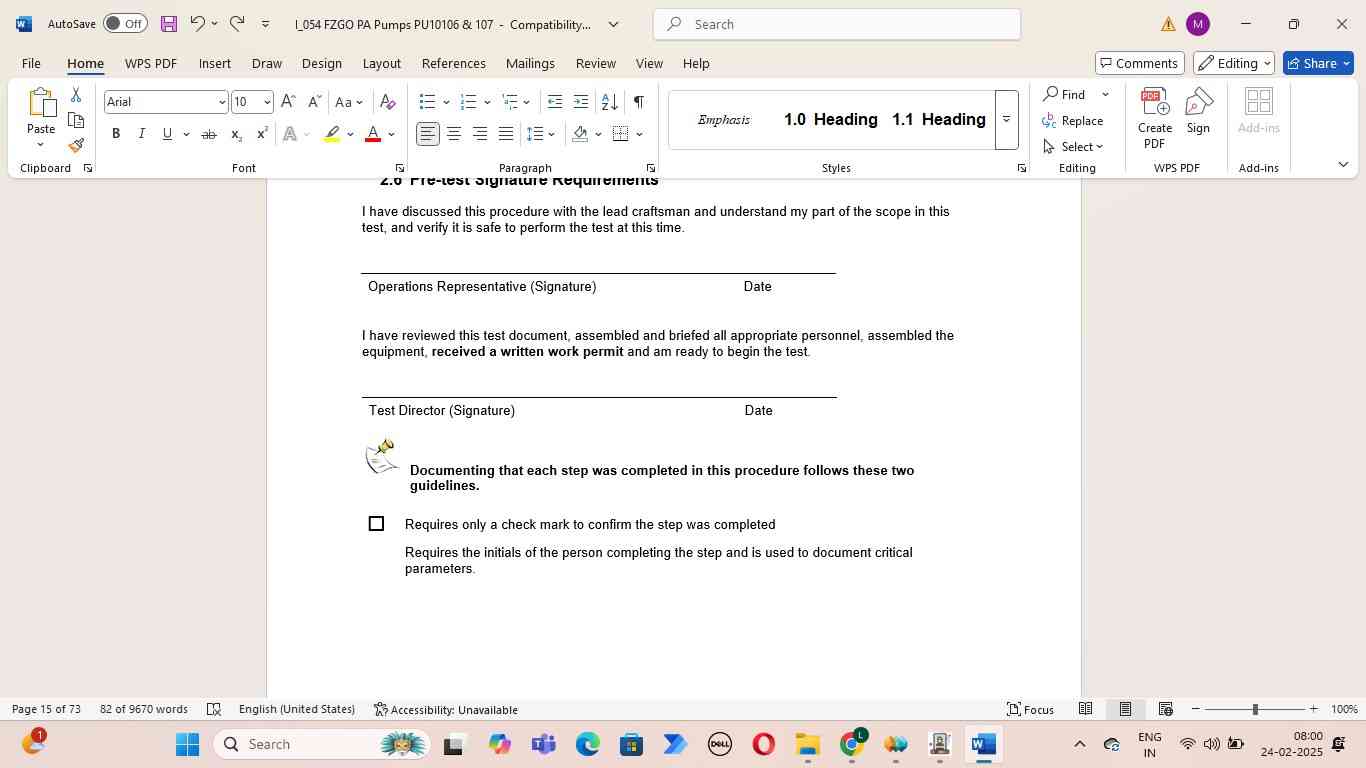The width and height of the screenshot is (1366, 768).
Task: Sort paragraph contents
Action: [609, 102]
